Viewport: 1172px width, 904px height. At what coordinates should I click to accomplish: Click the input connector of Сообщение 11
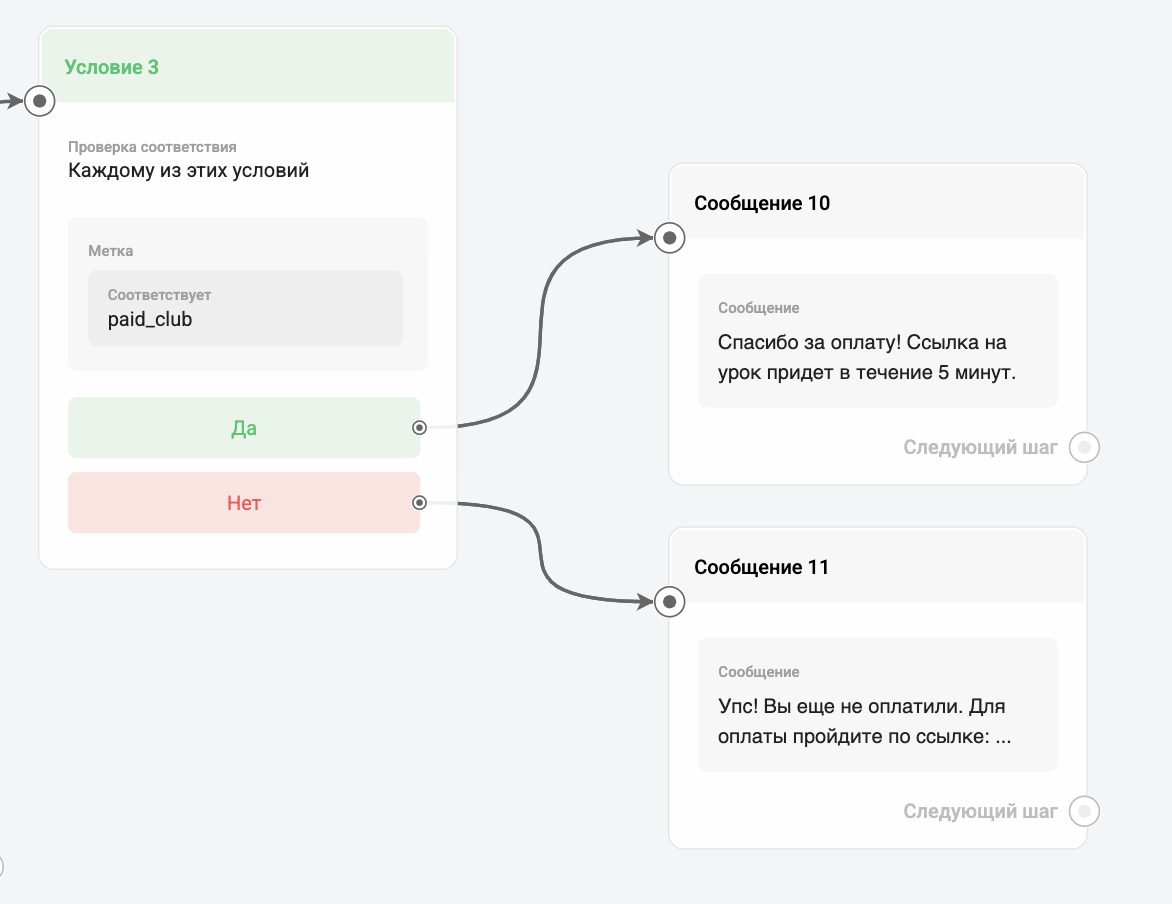tap(670, 602)
